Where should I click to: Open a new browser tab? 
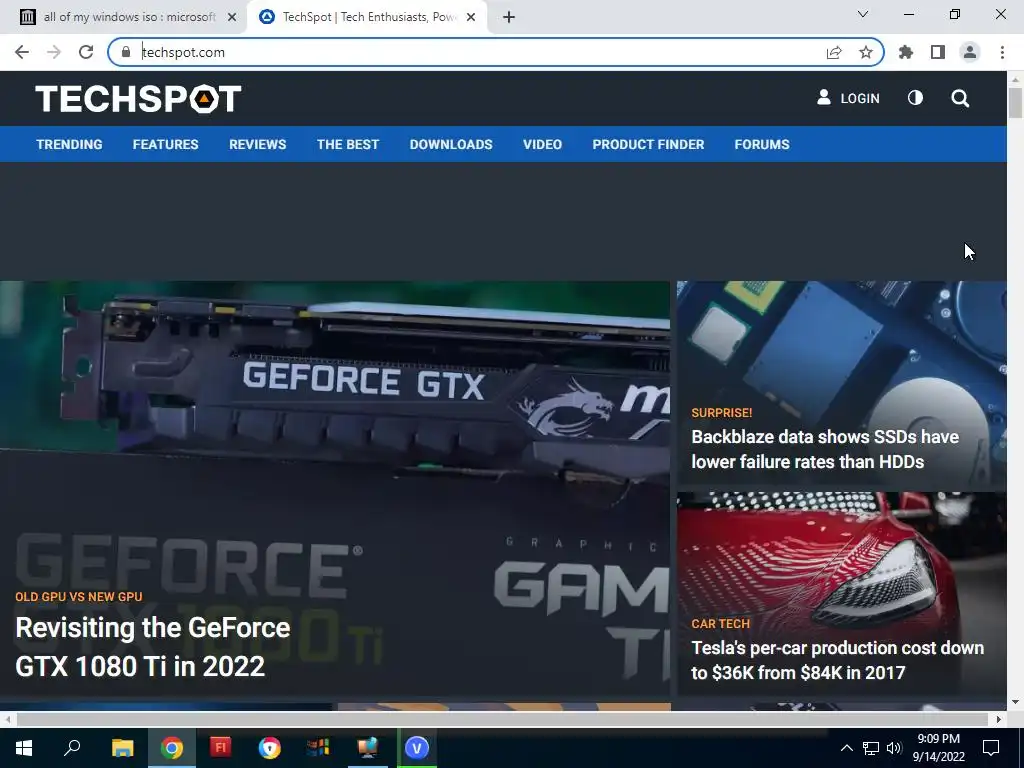pyautogui.click(x=509, y=17)
